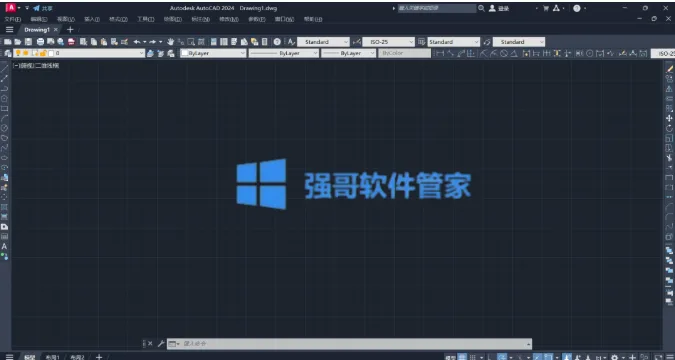Screen dimensions: 675x360
Task: Click the Redo arrow icon
Action: click(x=152, y=42)
